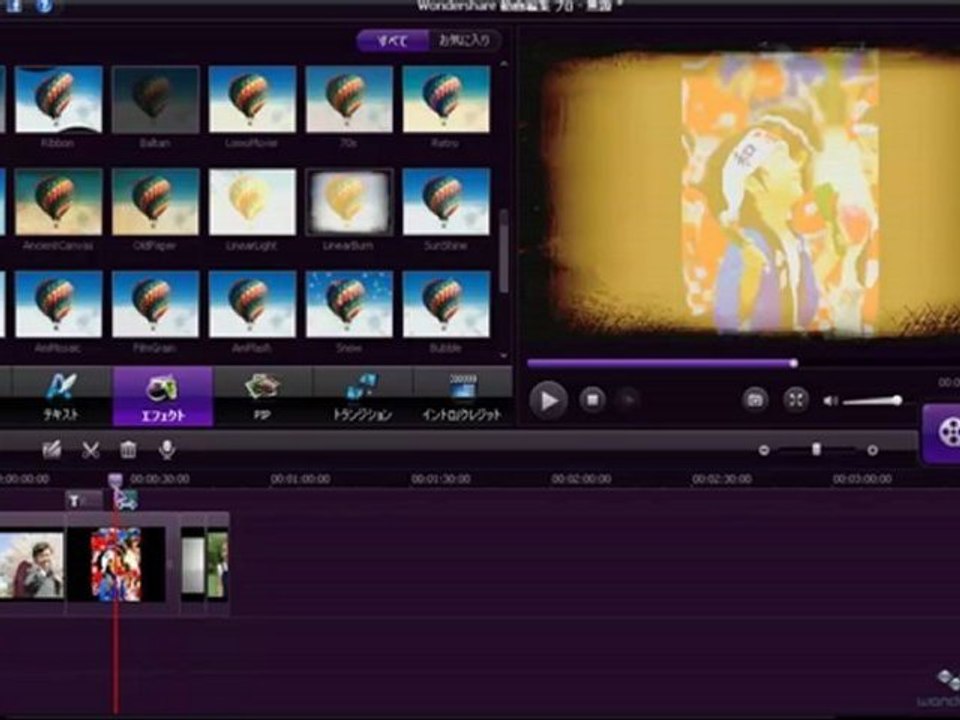Adjust the preview volume slider
Image resolution: width=960 pixels, height=720 pixels.
(872, 401)
